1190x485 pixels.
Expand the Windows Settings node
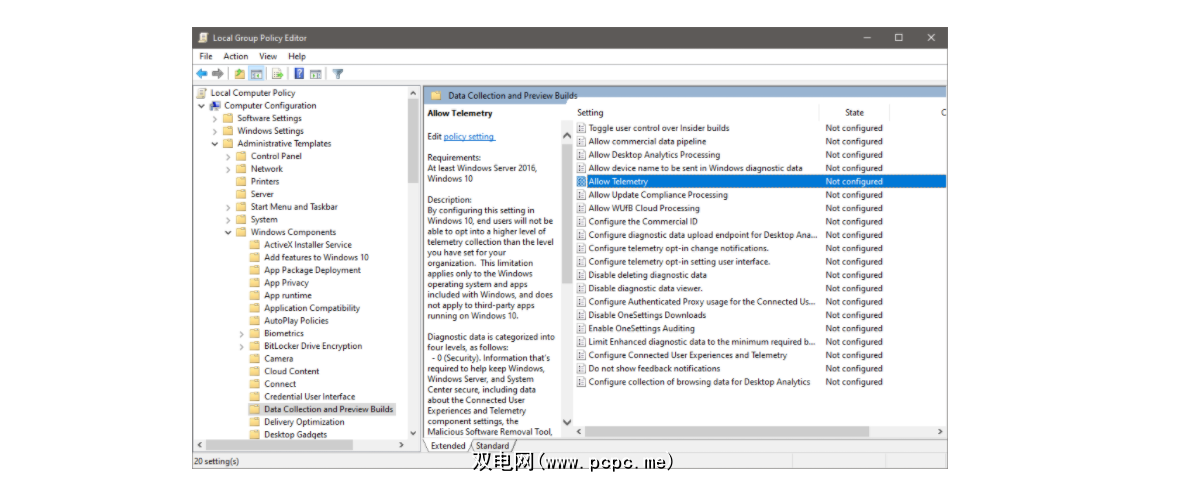tap(215, 131)
